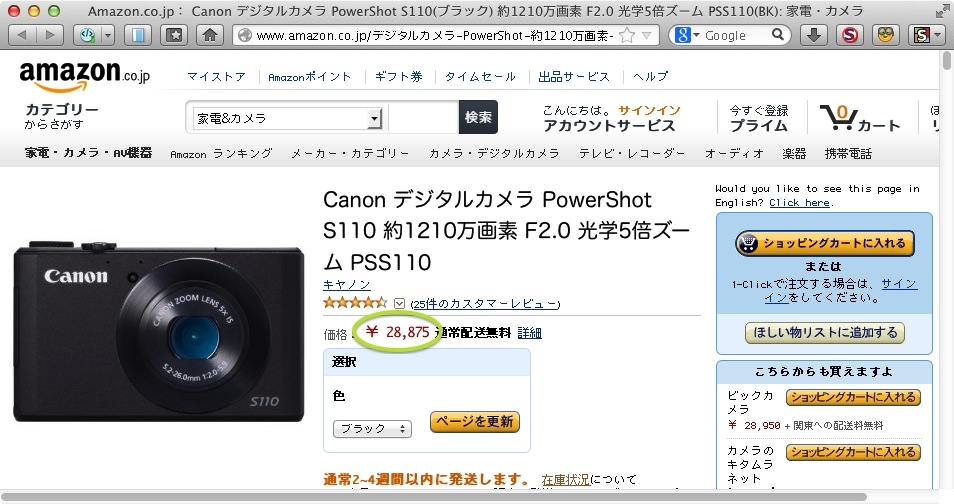Click the 検索 search button
The image size is (954, 504).
point(478,117)
